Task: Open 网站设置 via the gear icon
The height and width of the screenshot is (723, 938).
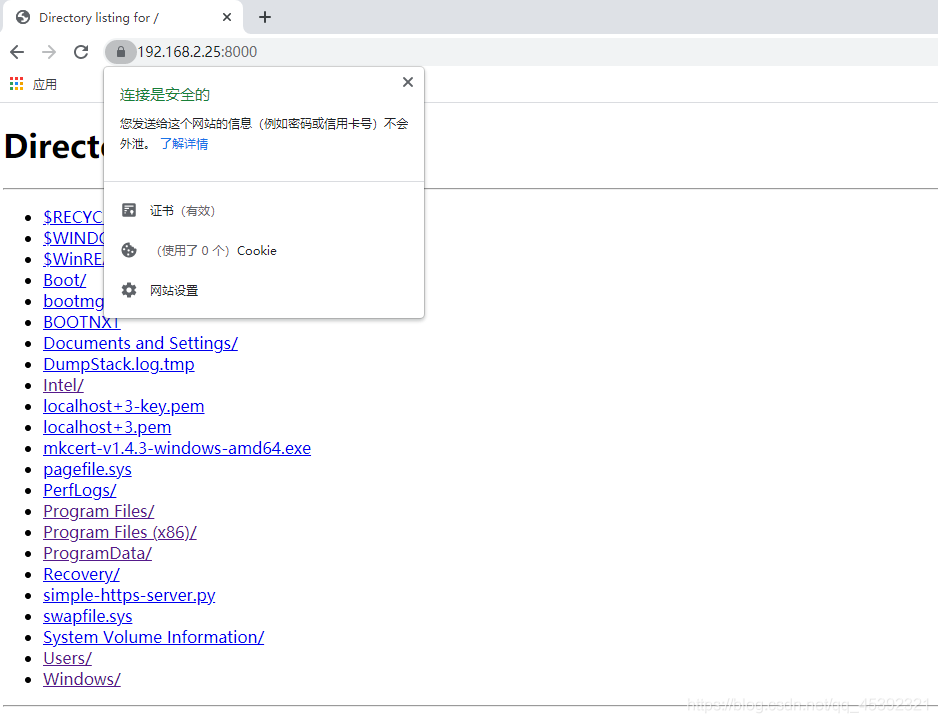Action: coord(129,291)
